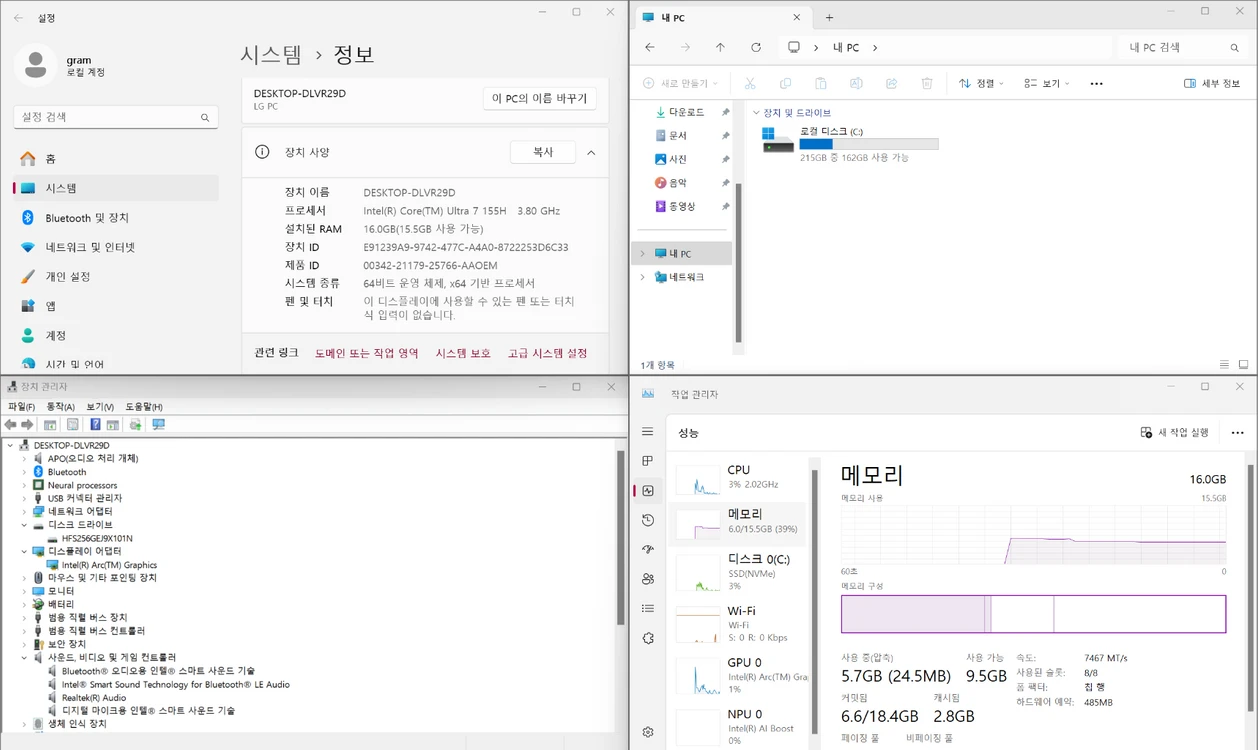Expand the Bluetooth node in Device Manager
This screenshot has width=1258, height=750.
click(x=24, y=472)
